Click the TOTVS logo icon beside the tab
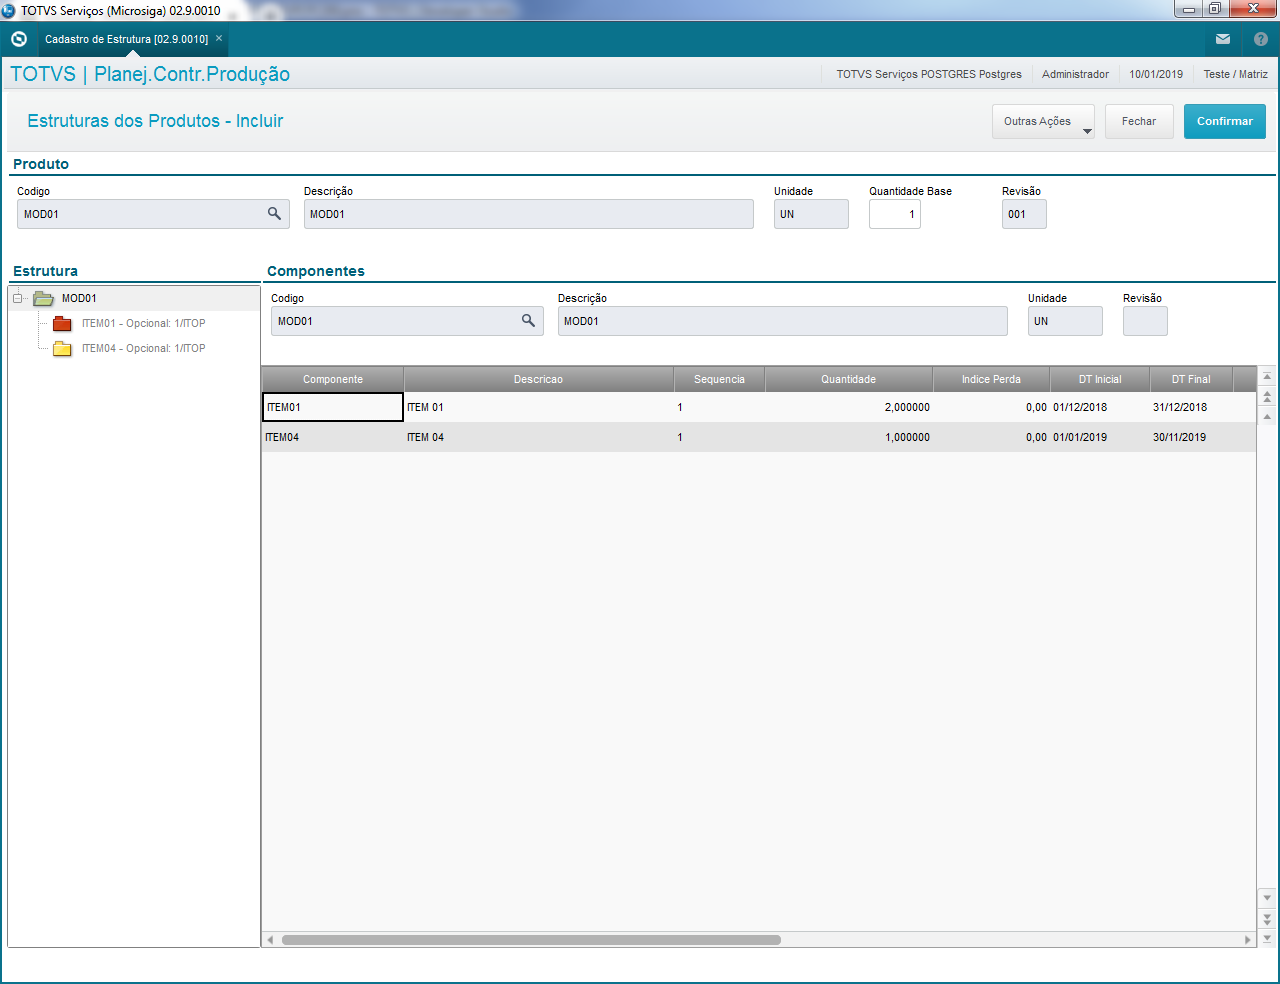This screenshot has height=984, width=1280. tap(19, 39)
